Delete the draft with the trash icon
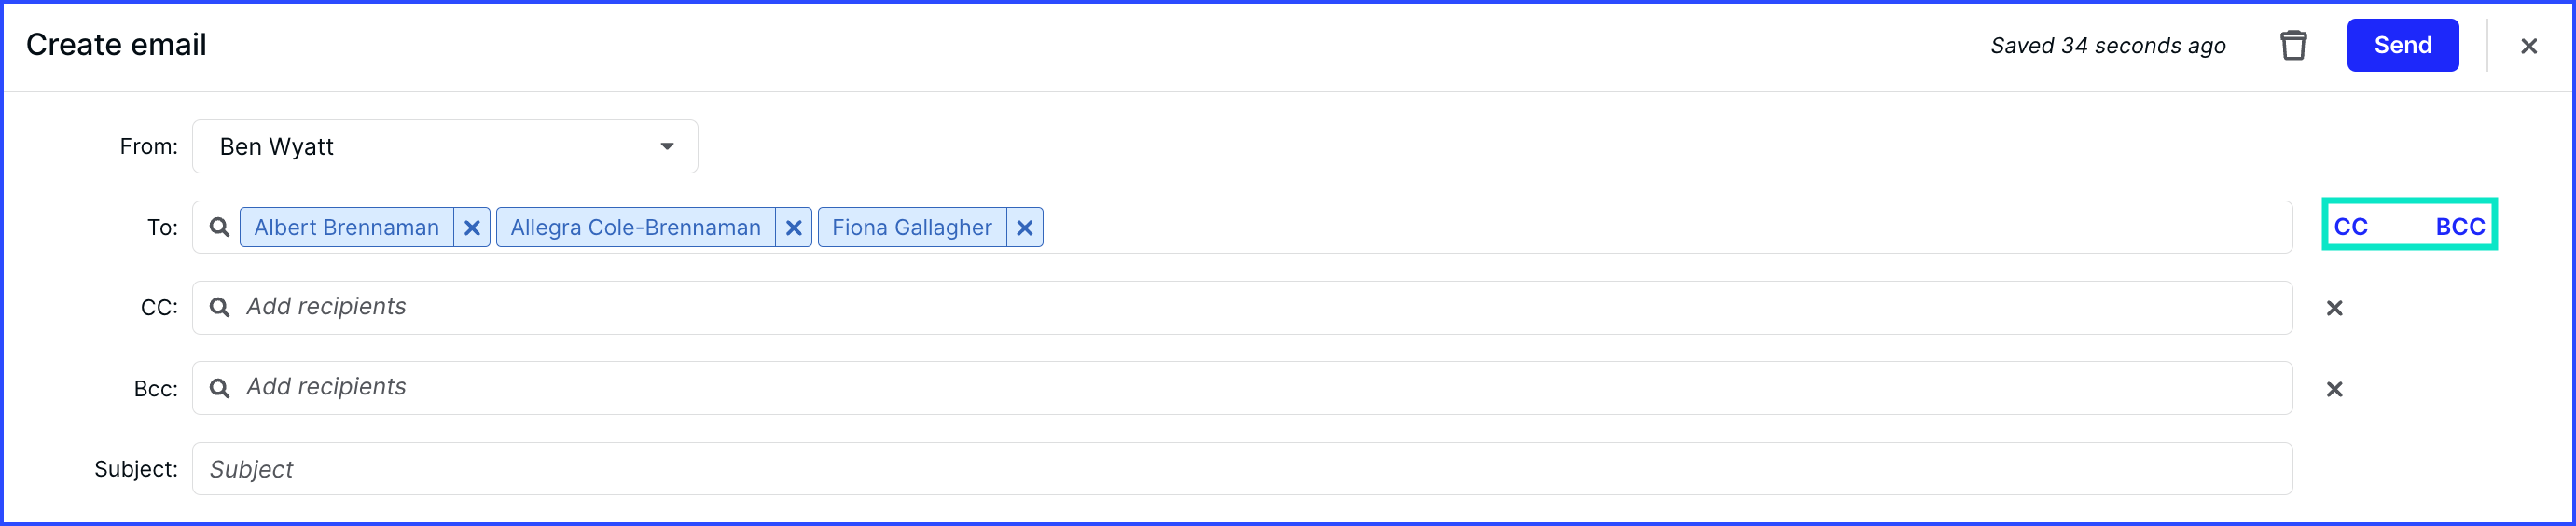Viewport: 2576px width, 526px height. coord(2293,46)
